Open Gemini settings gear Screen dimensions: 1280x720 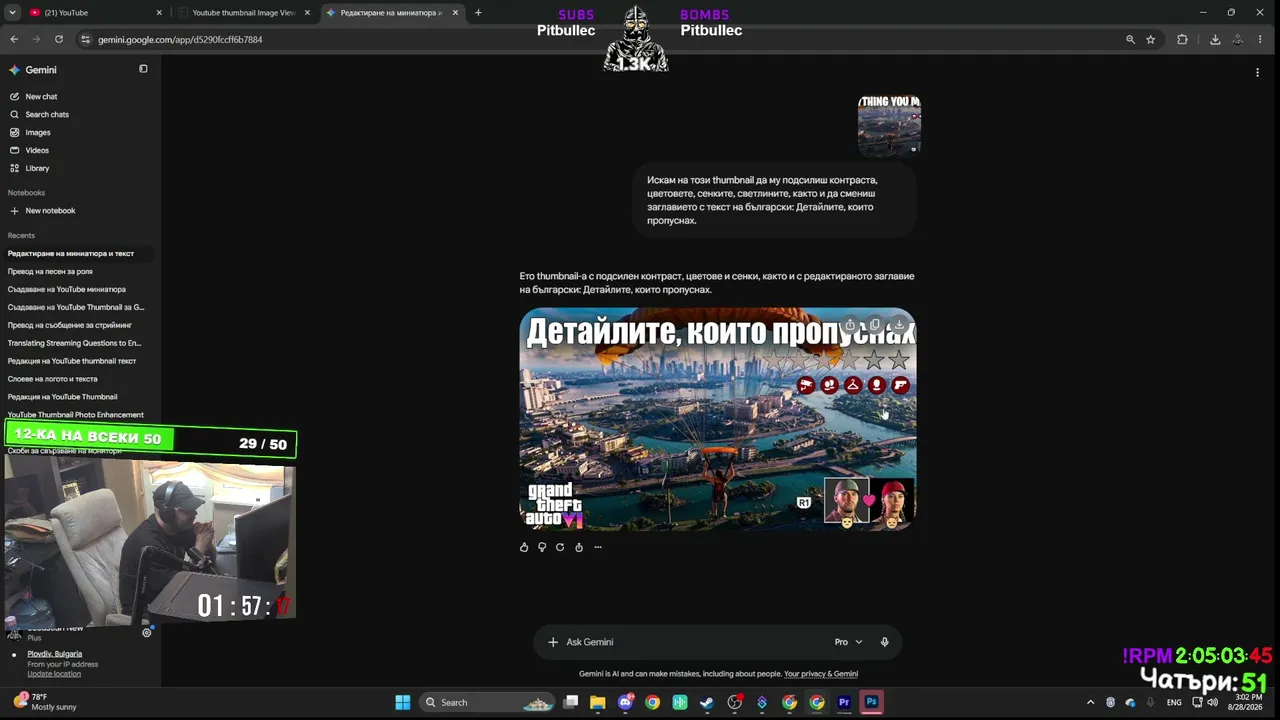point(147,632)
